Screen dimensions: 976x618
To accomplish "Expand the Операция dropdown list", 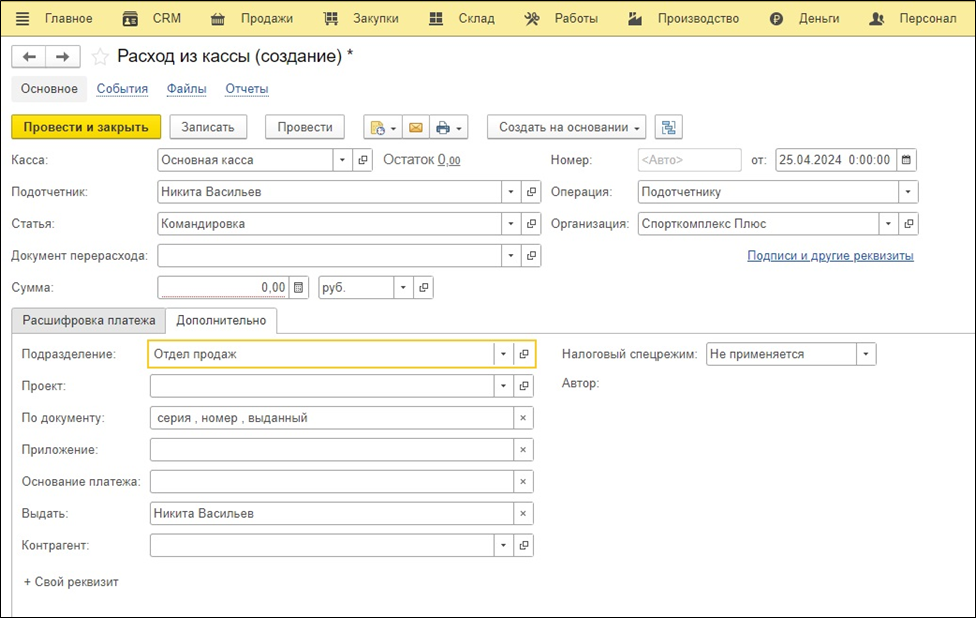I will coord(908,192).
